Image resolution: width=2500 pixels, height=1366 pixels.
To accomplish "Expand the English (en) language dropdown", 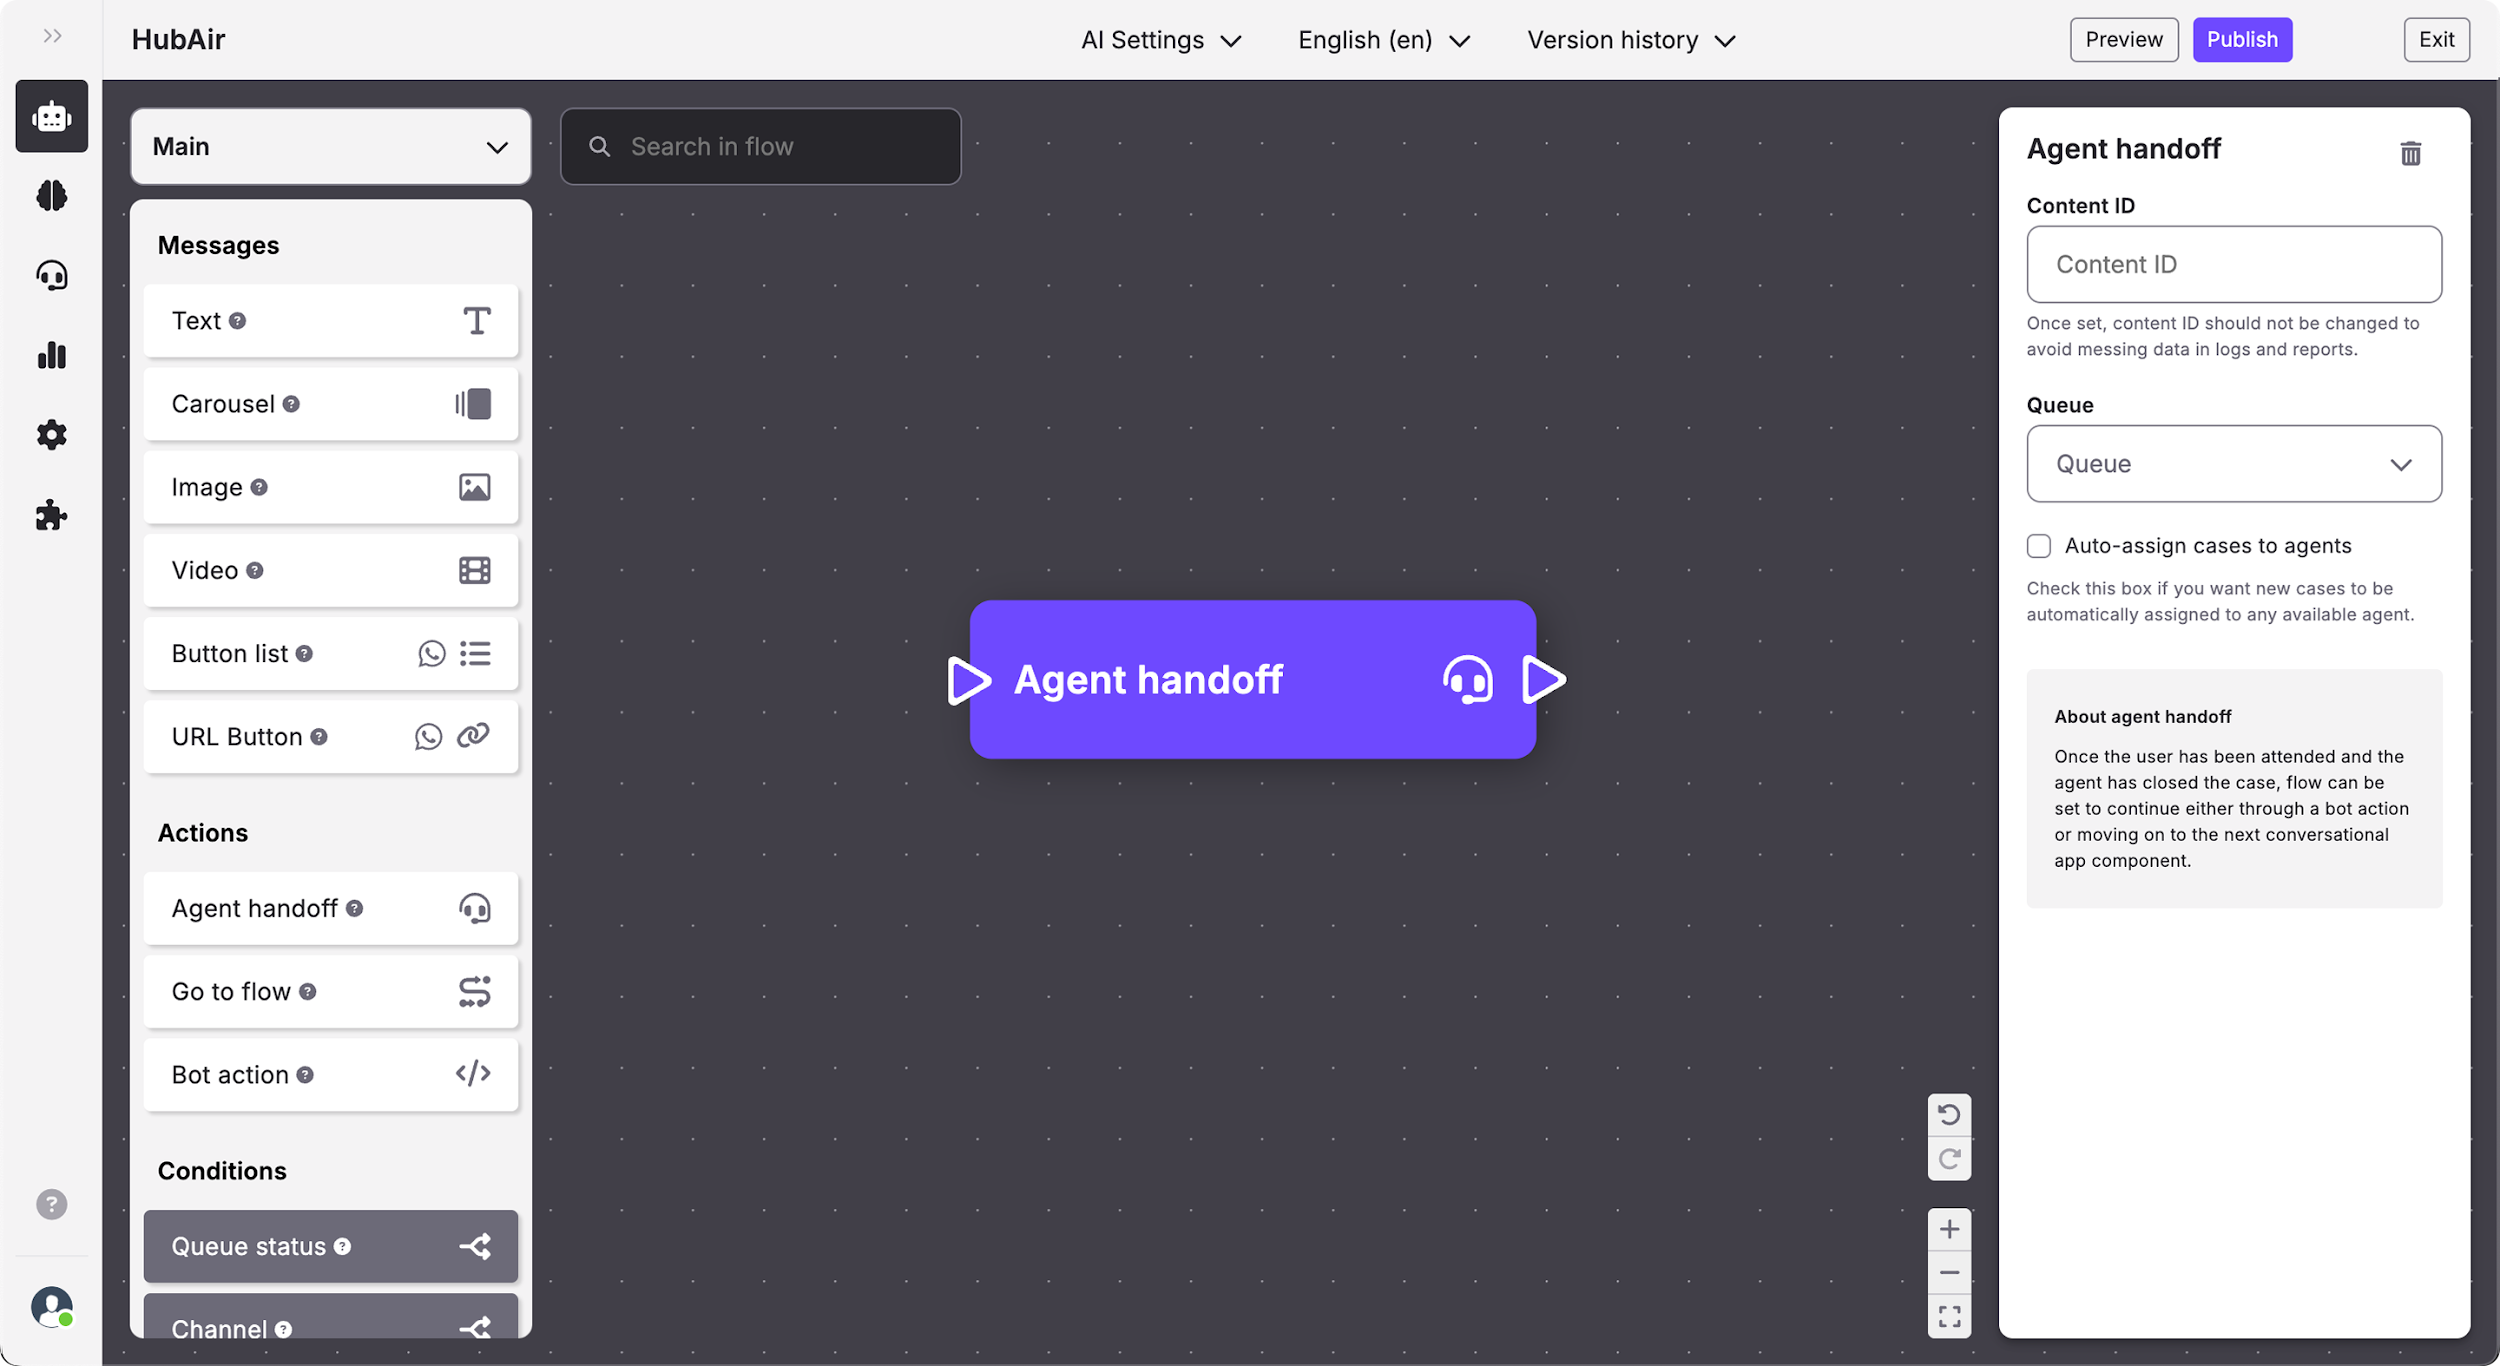I will click(1383, 40).
